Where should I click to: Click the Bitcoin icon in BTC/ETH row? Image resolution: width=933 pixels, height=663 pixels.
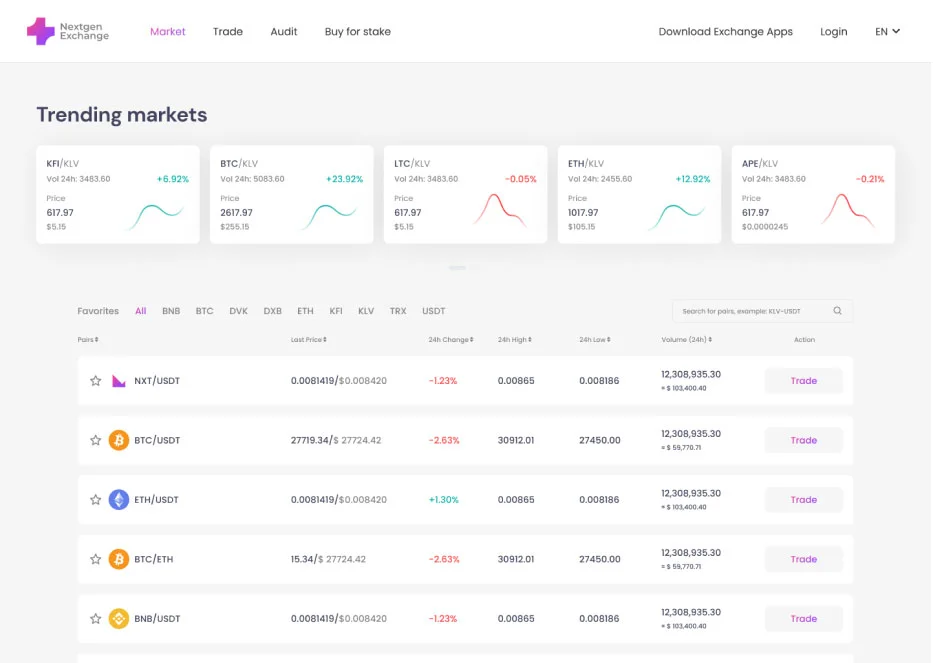[x=119, y=559]
